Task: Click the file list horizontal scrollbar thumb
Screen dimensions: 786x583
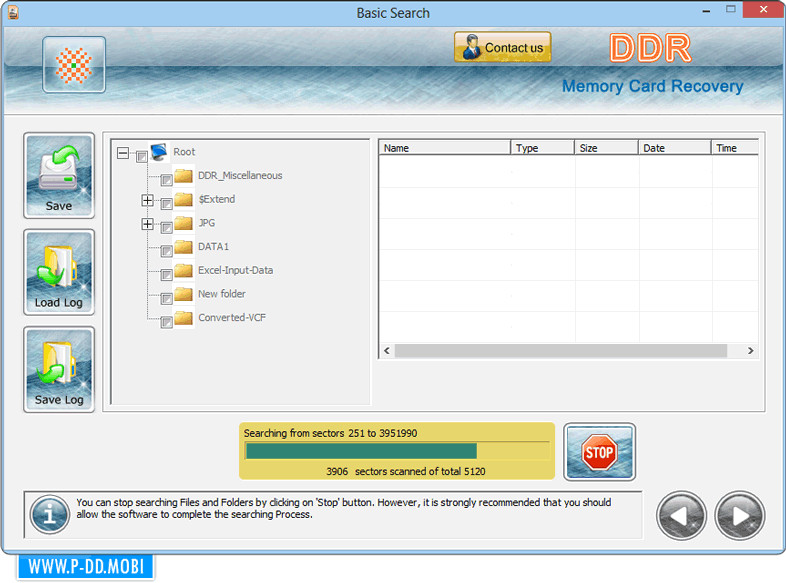Action: (560, 350)
